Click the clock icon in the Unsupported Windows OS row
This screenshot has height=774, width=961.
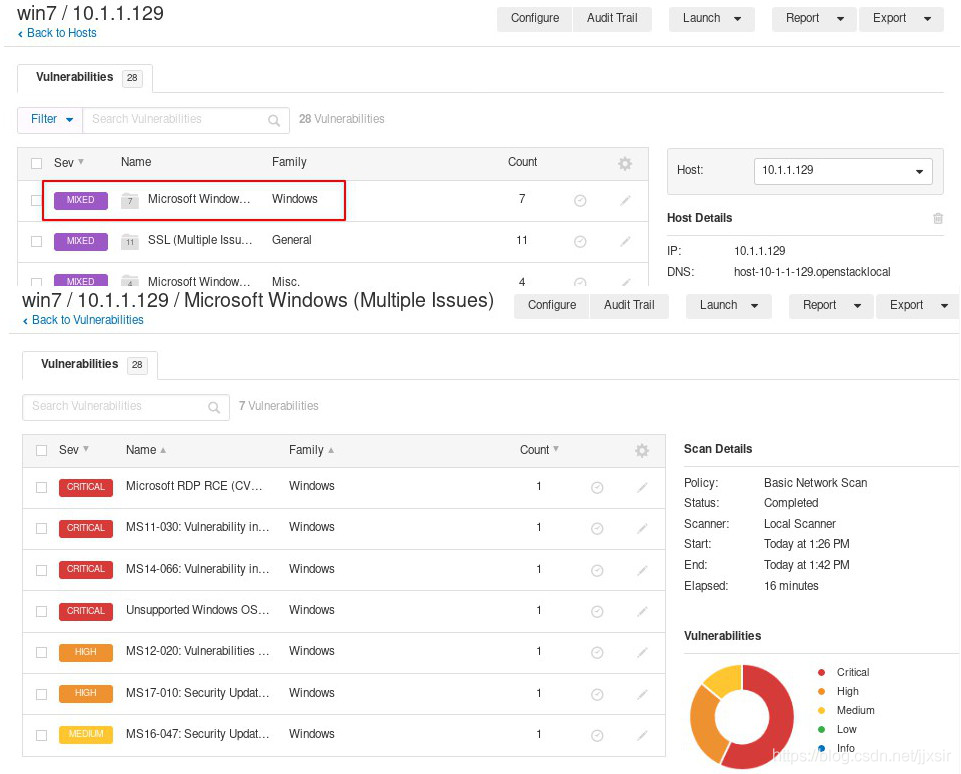(597, 612)
